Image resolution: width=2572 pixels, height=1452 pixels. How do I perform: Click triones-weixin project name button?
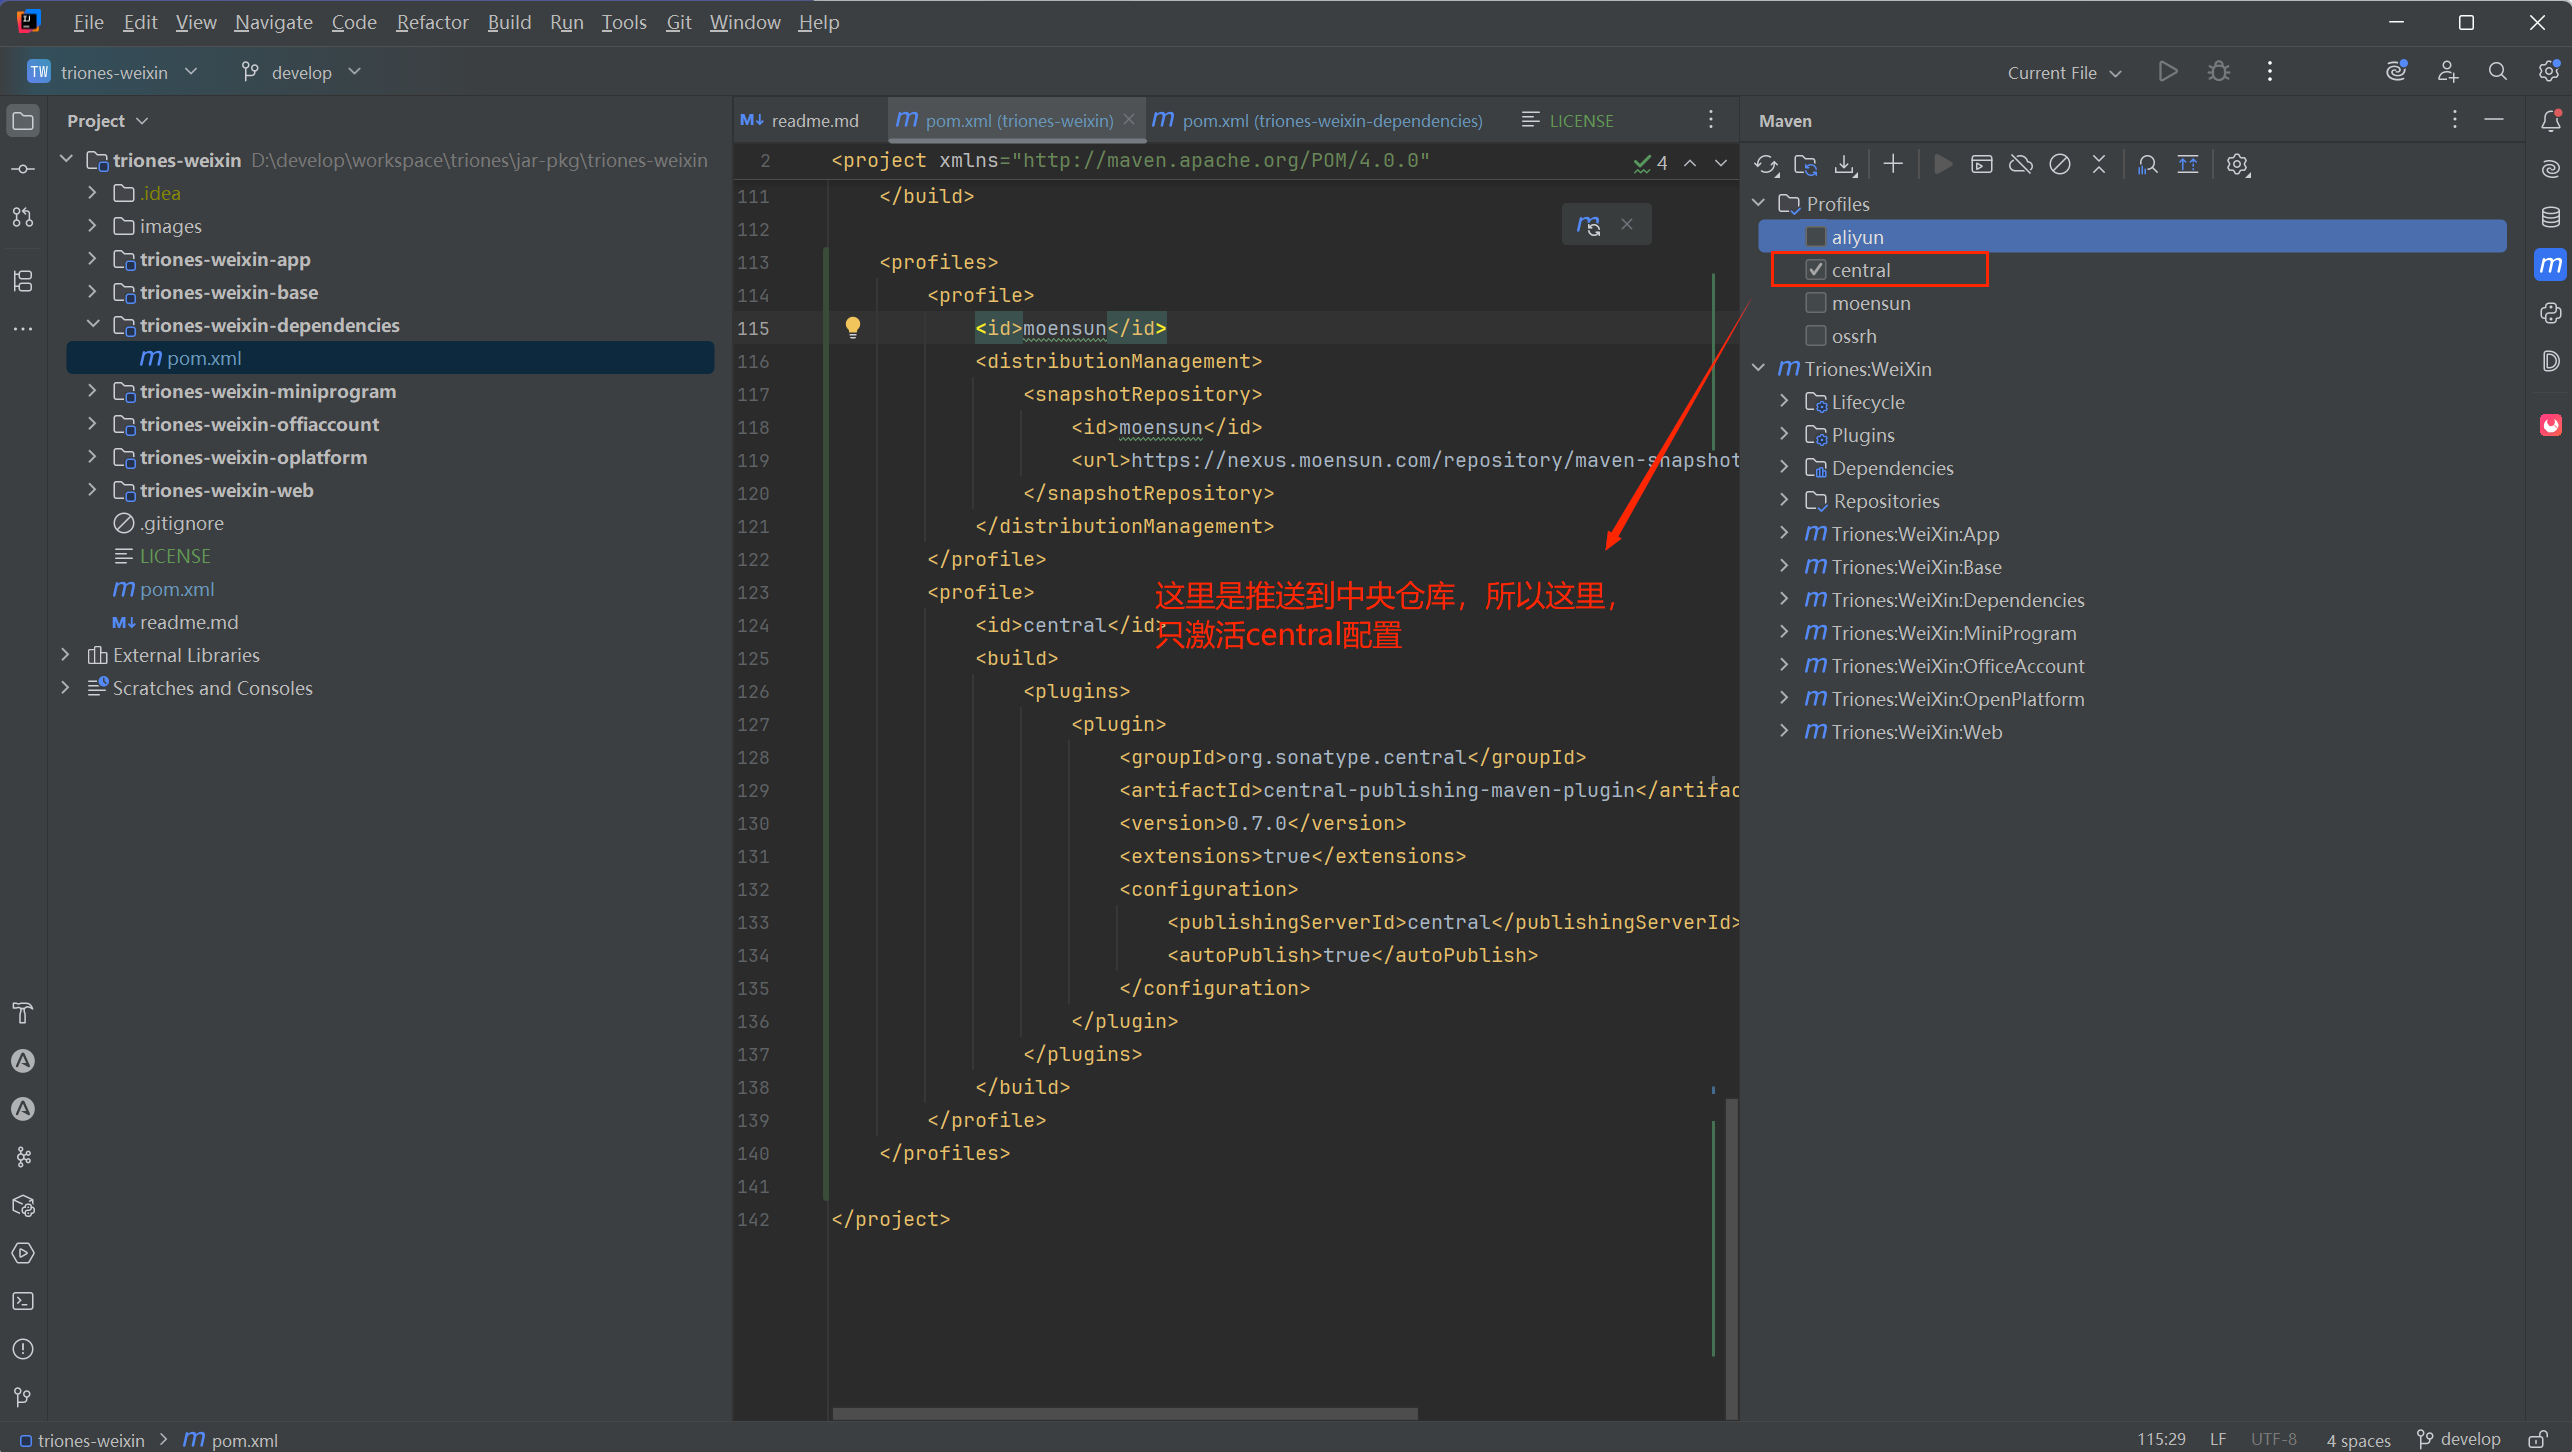pos(112,72)
